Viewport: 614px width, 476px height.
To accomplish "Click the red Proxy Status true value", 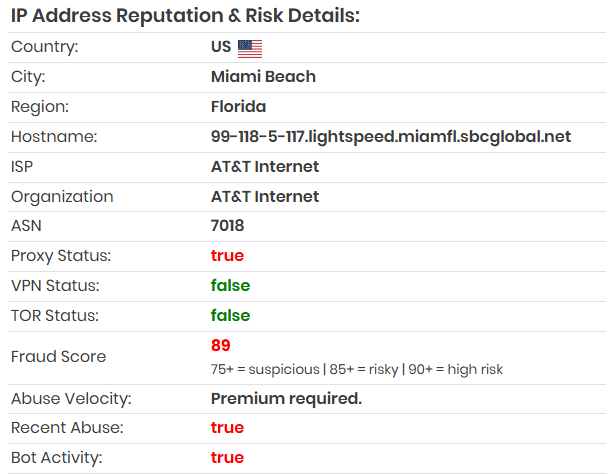I will coord(227,256).
